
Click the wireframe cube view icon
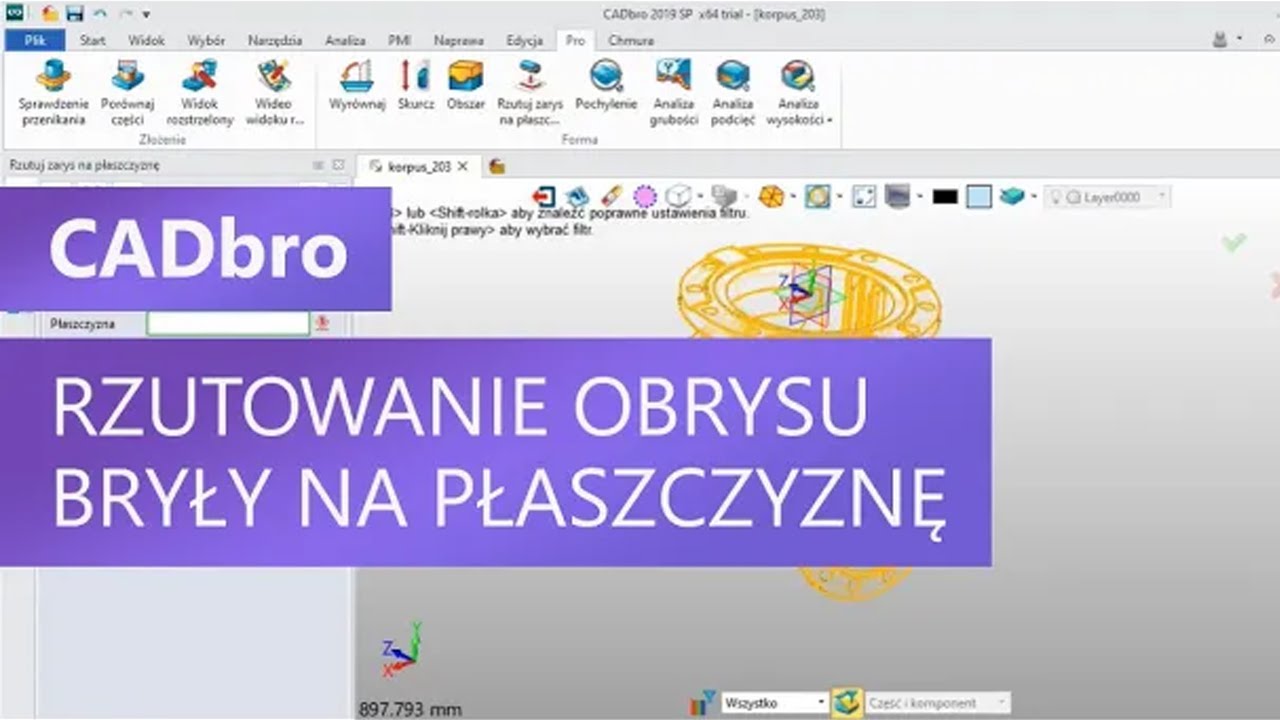pyautogui.click(x=678, y=196)
